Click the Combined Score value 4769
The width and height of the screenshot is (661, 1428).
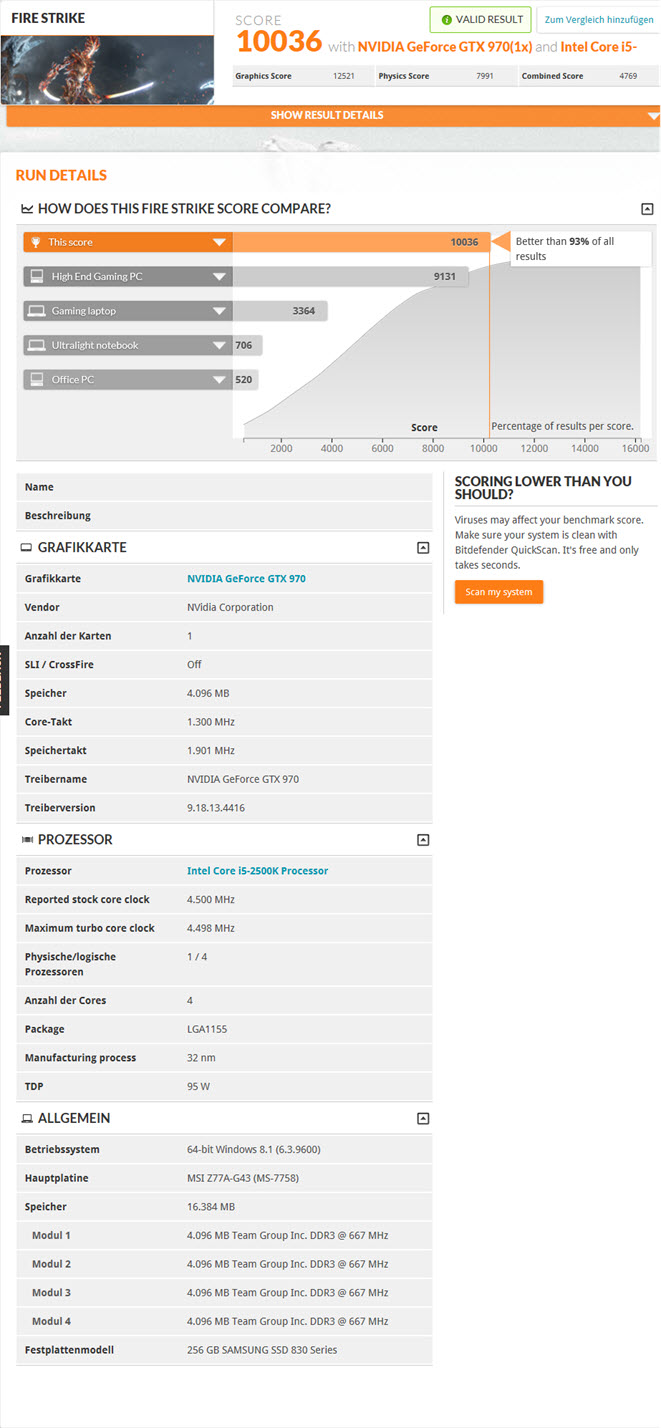coord(628,76)
